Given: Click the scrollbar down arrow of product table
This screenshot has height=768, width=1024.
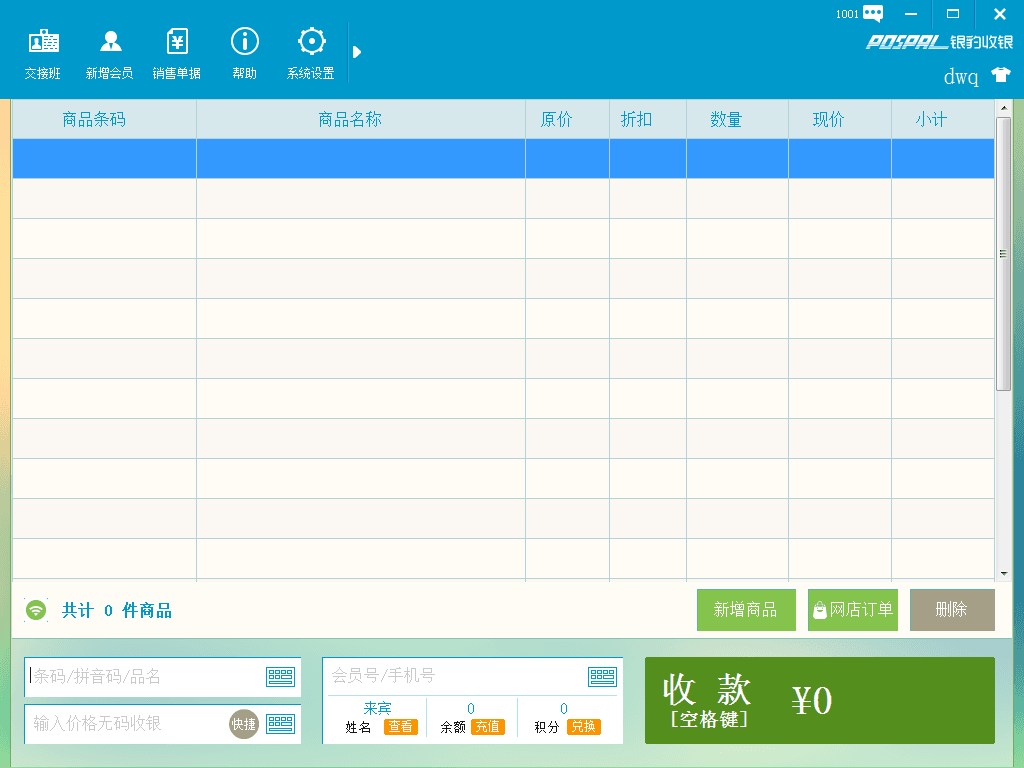Looking at the screenshot, I should (1004, 574).
